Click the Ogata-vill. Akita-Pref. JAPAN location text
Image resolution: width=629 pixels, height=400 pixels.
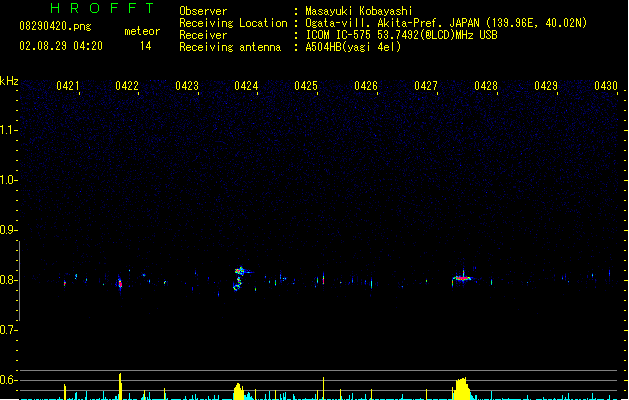click(x=446, y=23)
